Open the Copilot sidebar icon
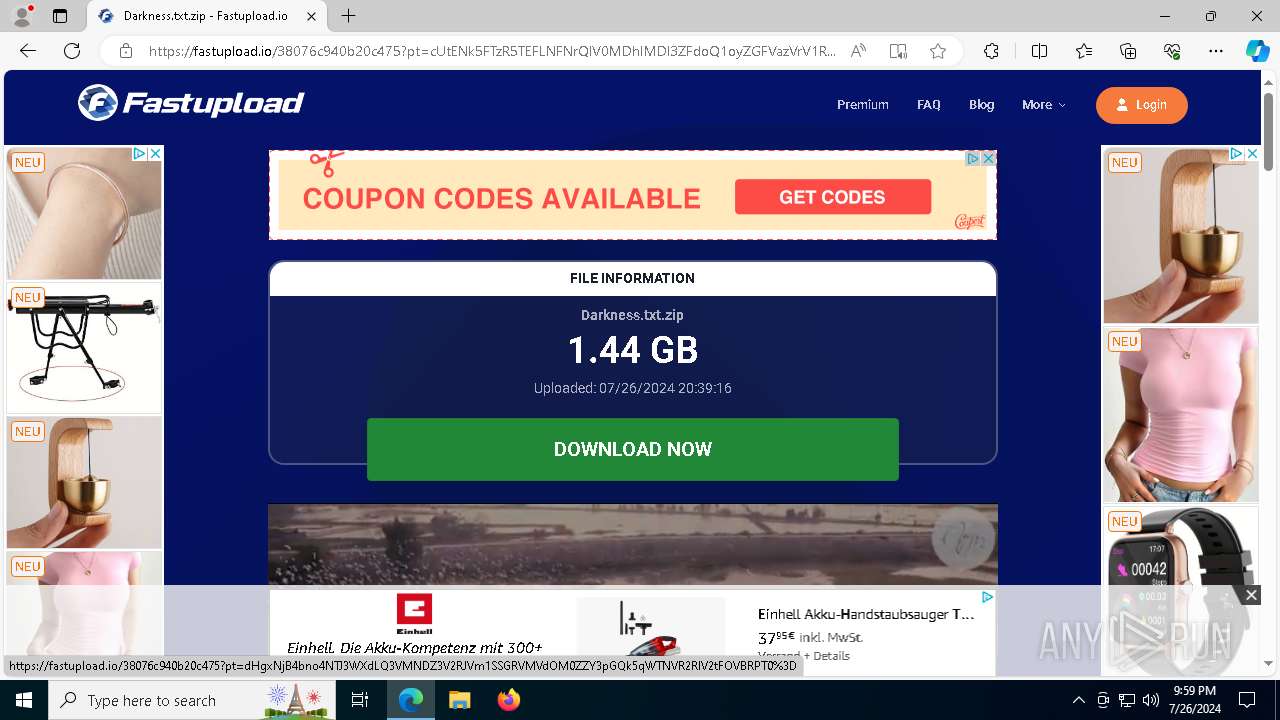Image resolution: width=1280 pixels, height=720 pixels. pyautogui.click(x=1257, y=51)
